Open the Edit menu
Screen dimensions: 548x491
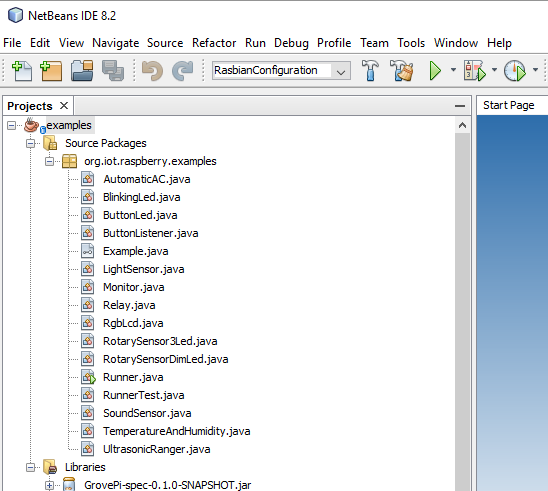40,43
